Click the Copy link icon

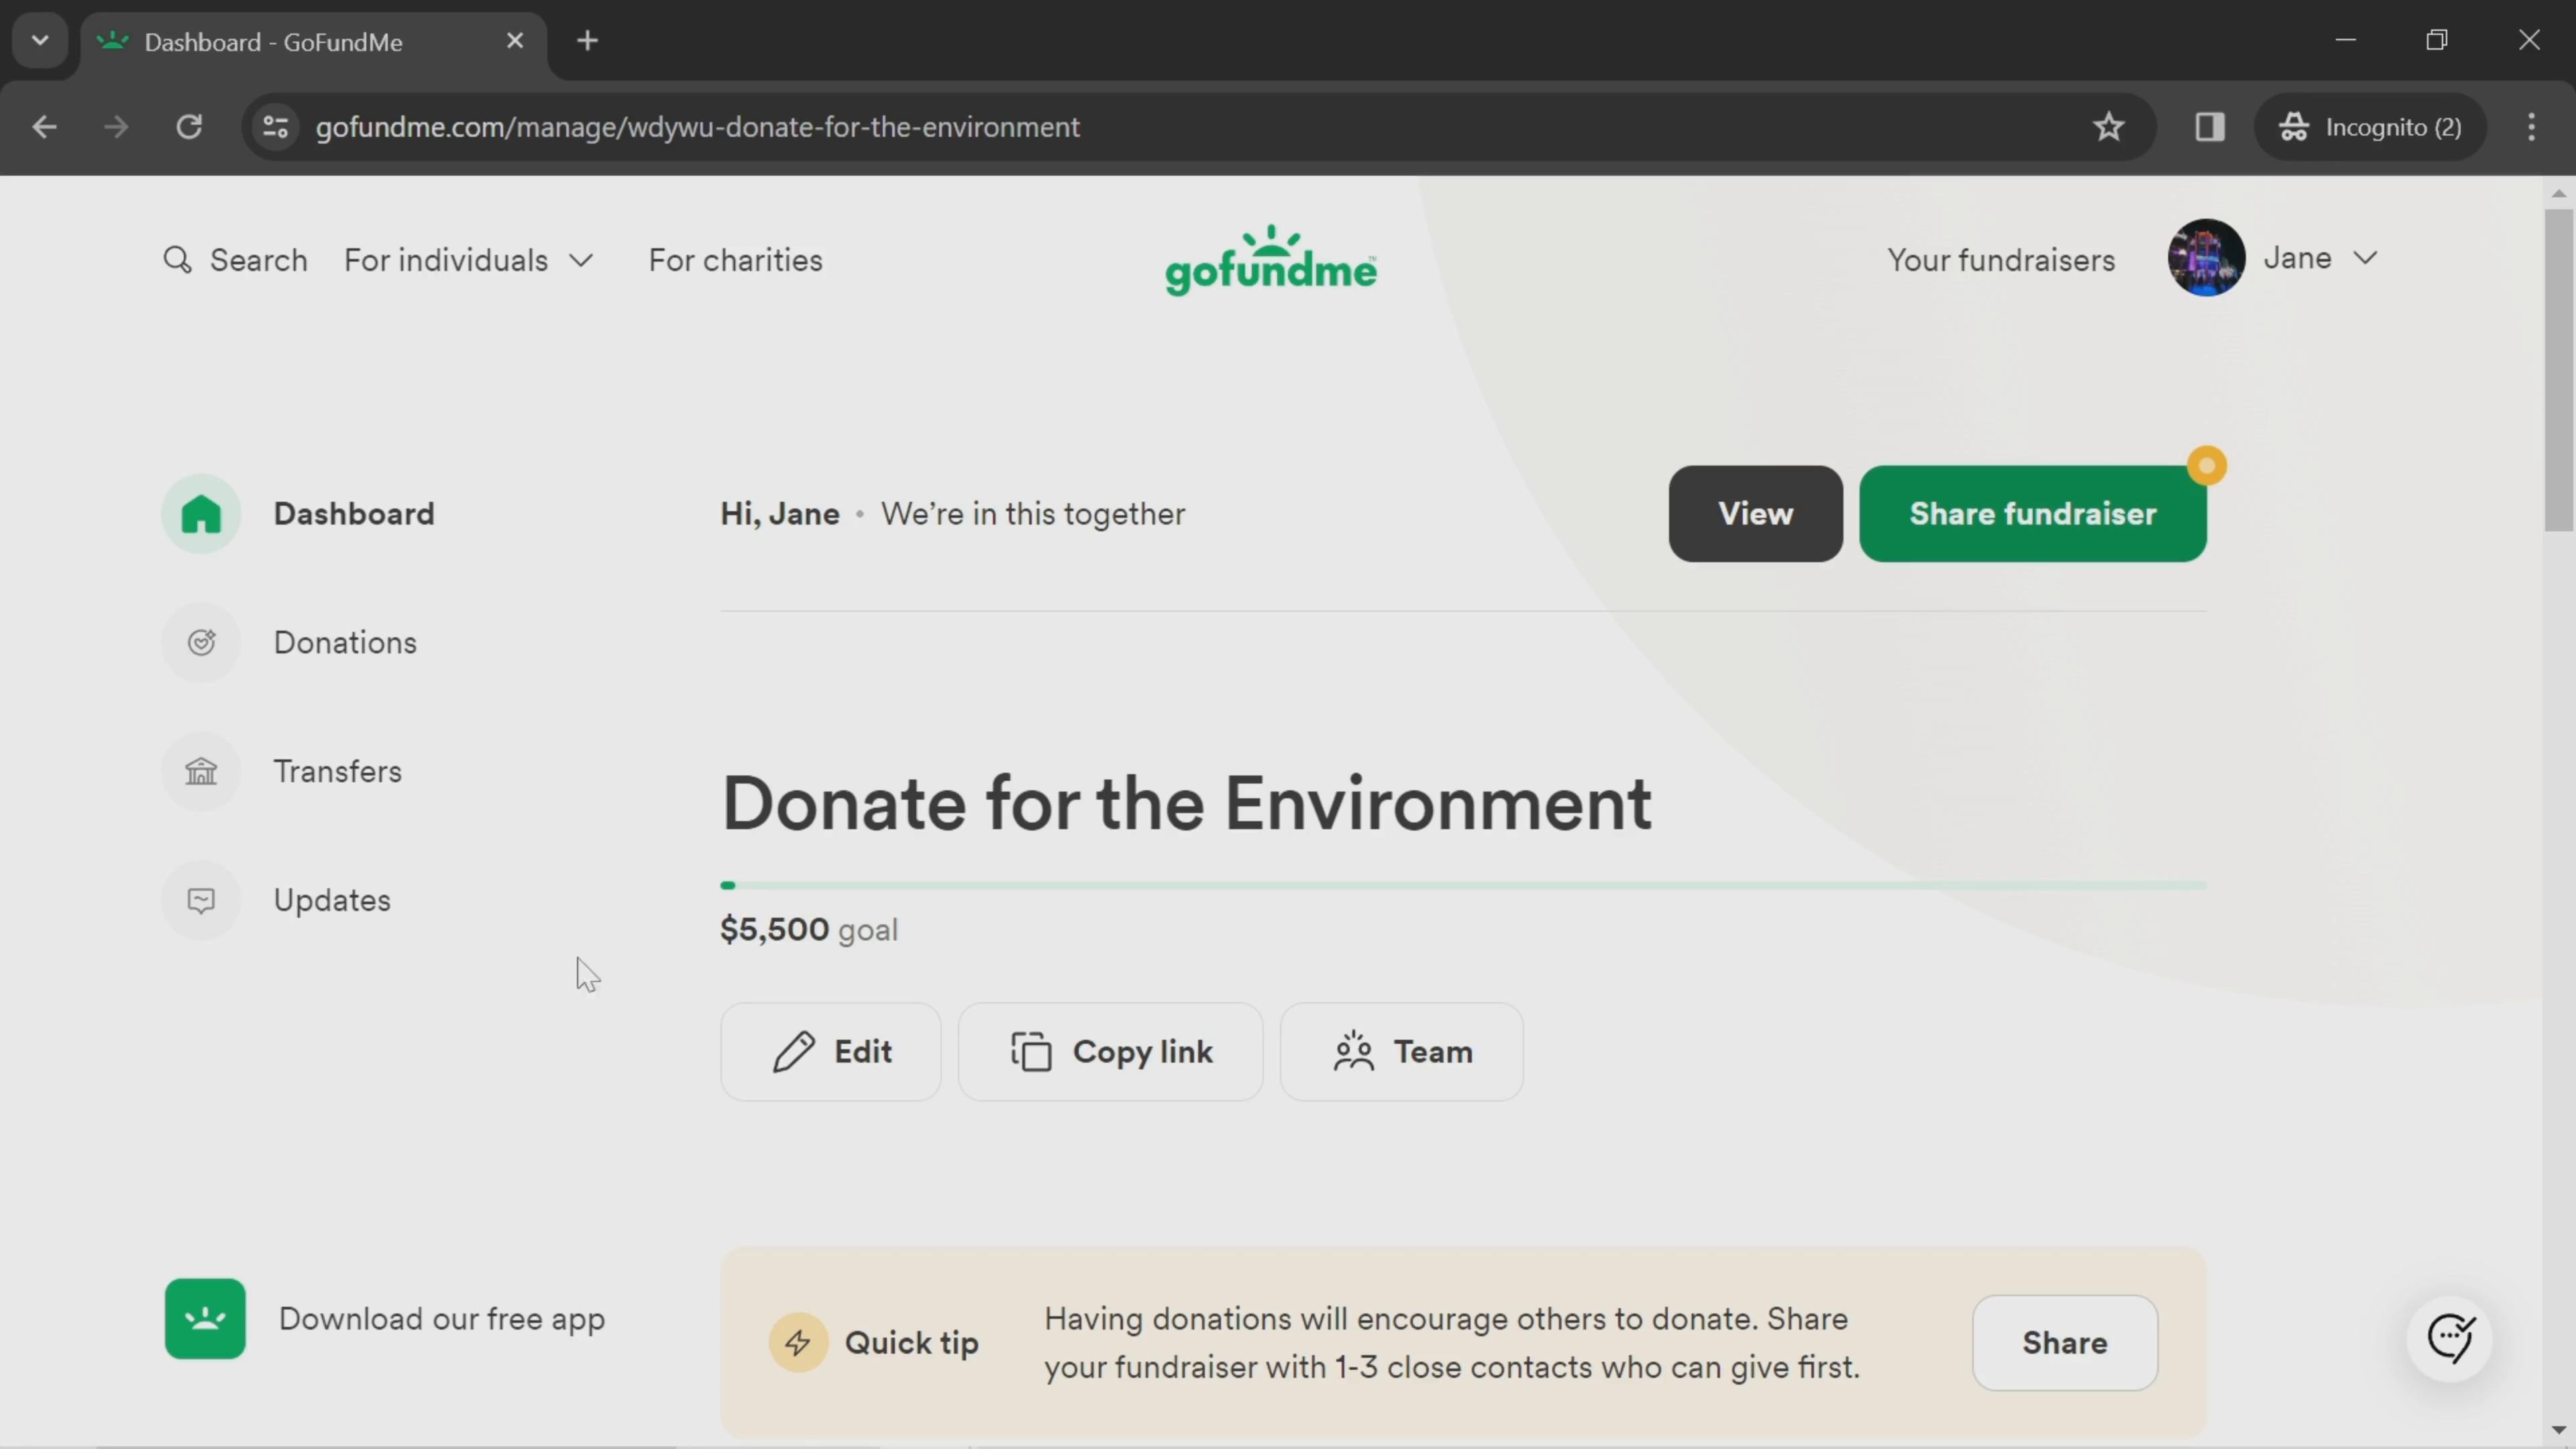click(x=1032, y=1051)
